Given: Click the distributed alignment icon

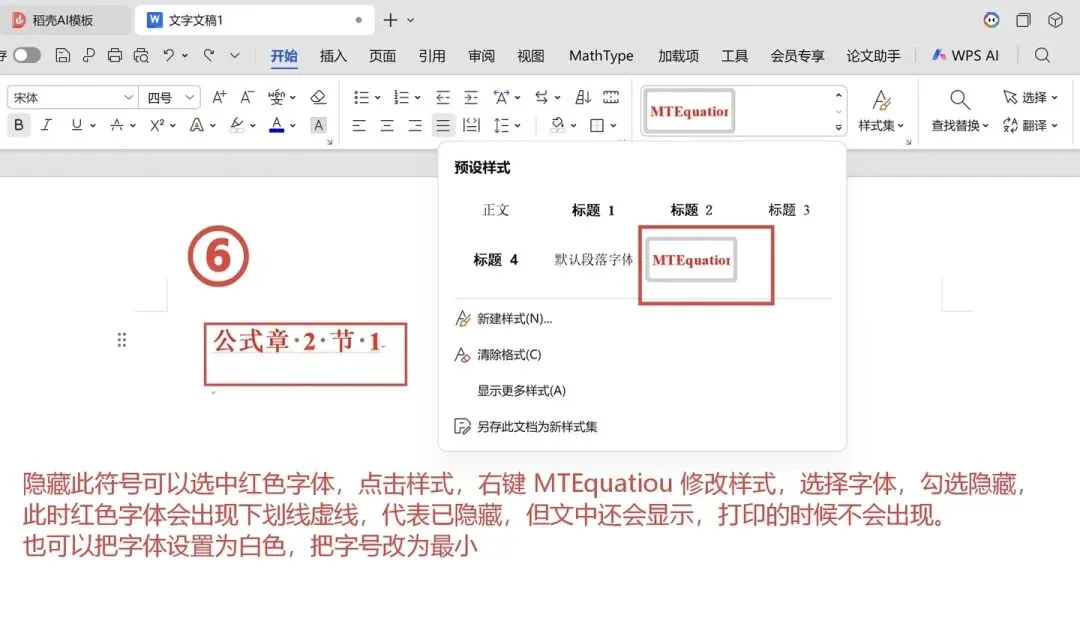Looking at the screenshot, I should tap(471, 125).
